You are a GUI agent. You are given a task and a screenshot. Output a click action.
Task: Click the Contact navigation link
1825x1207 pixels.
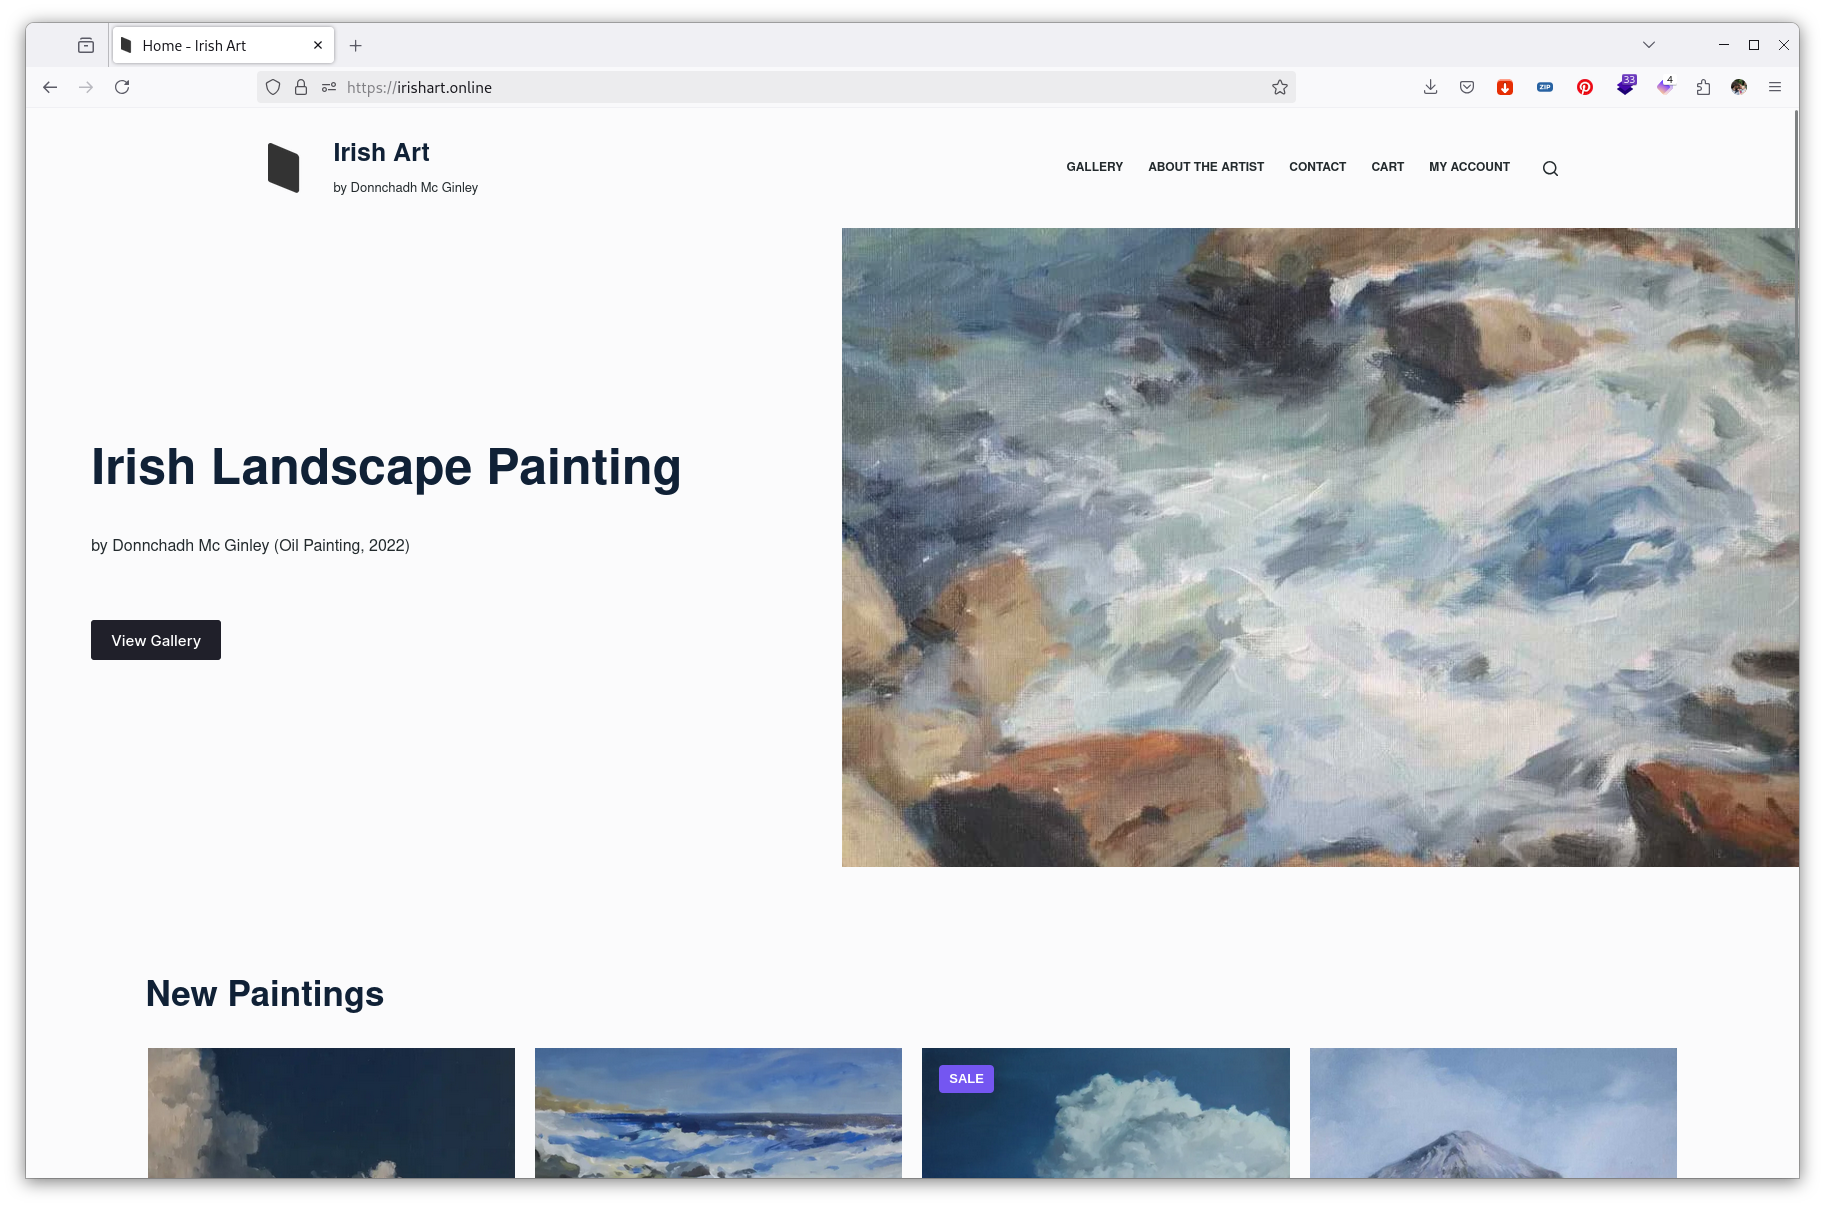pyautogui.click(x=1317, y=167)
